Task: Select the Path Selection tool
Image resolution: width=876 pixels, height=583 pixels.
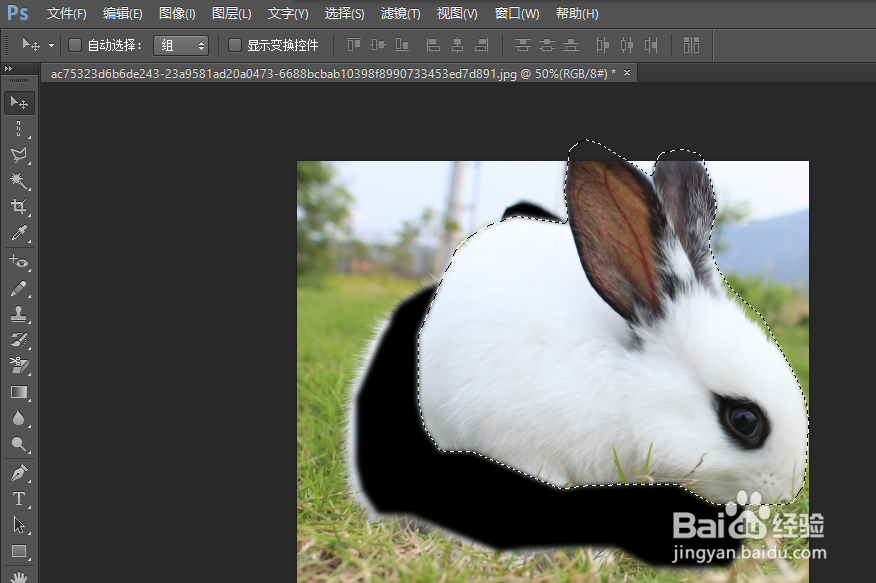Action: [x=19, y=525]
